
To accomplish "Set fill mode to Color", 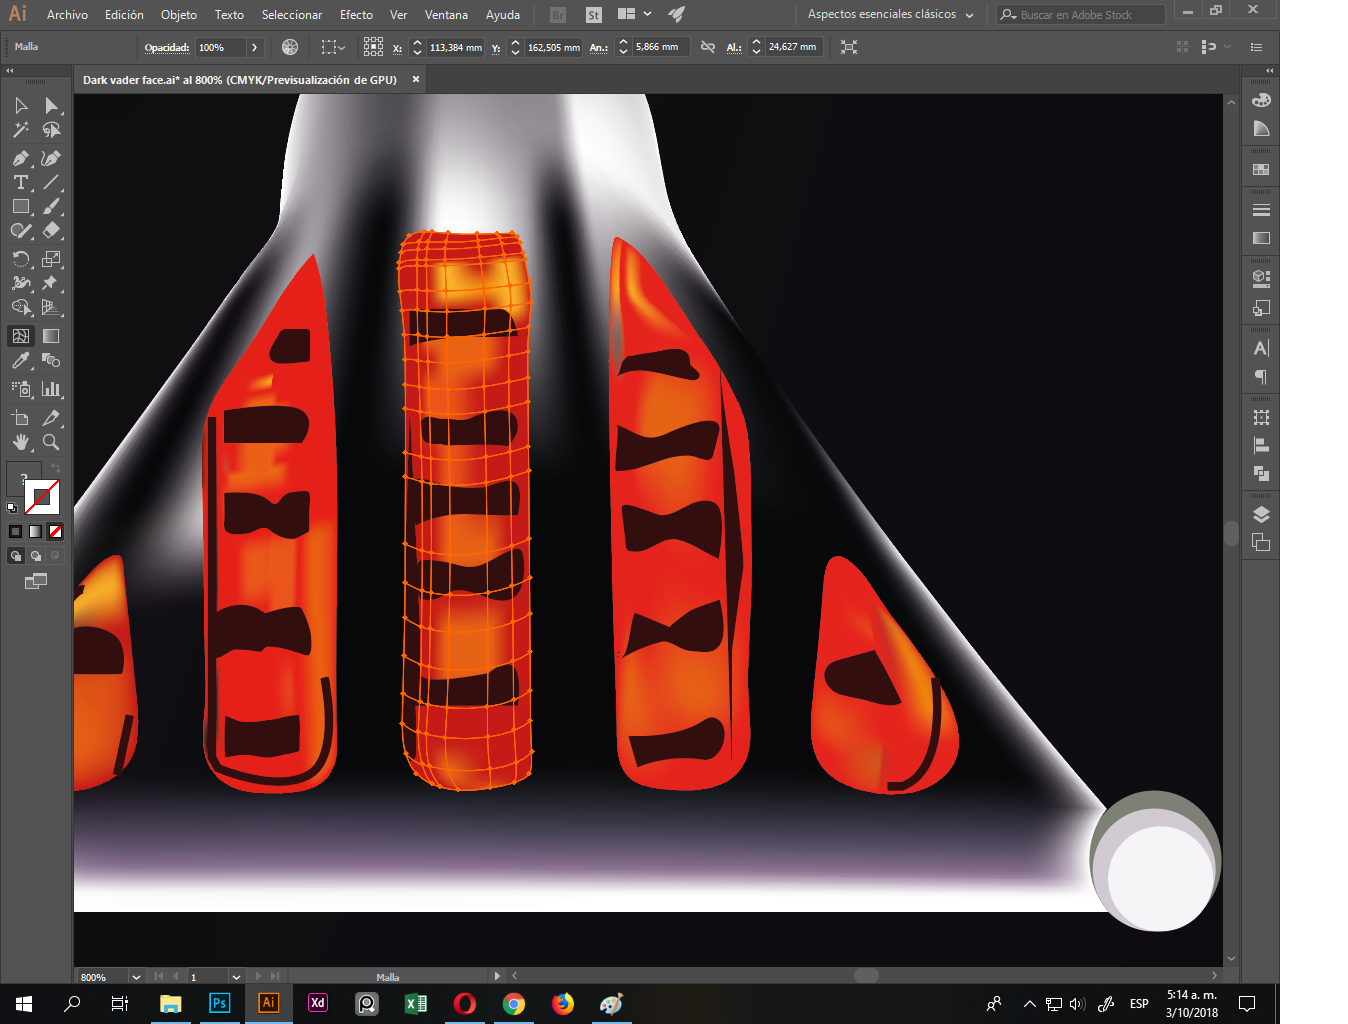I will tap(15, 532).
